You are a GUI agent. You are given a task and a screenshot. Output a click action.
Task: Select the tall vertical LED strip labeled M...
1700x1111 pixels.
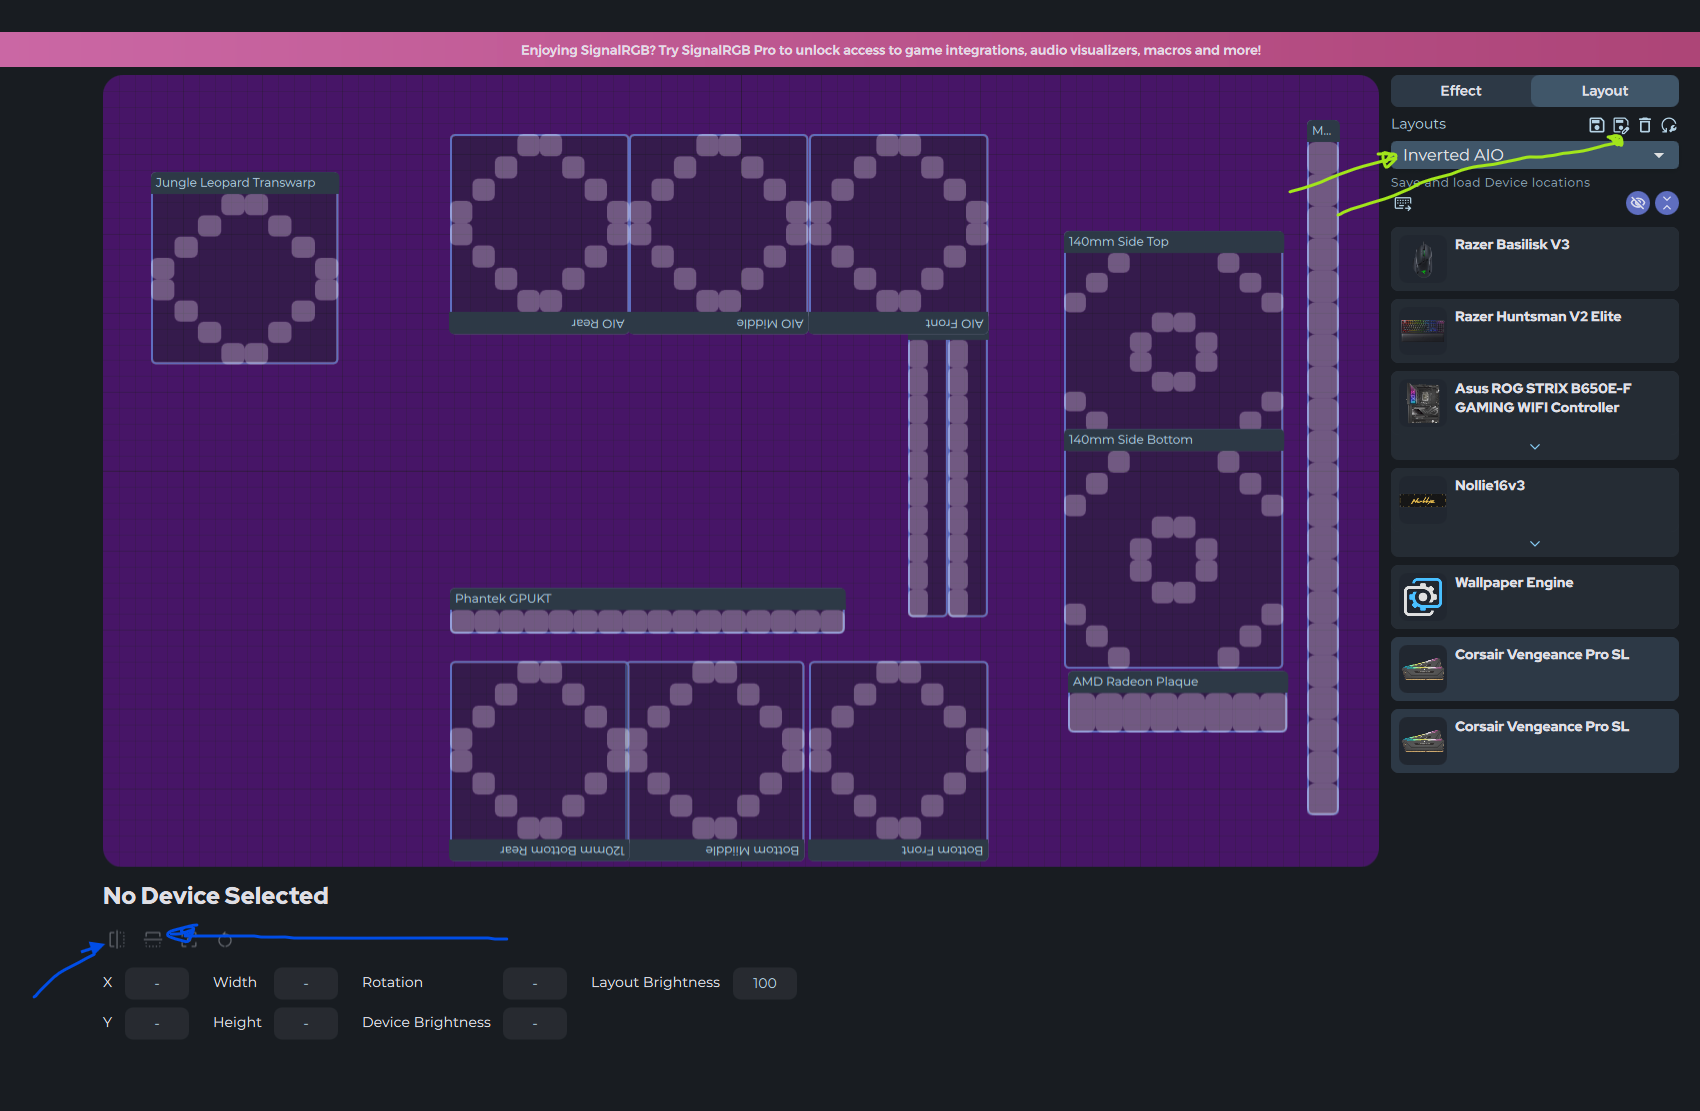click(x=1323, y=468)
